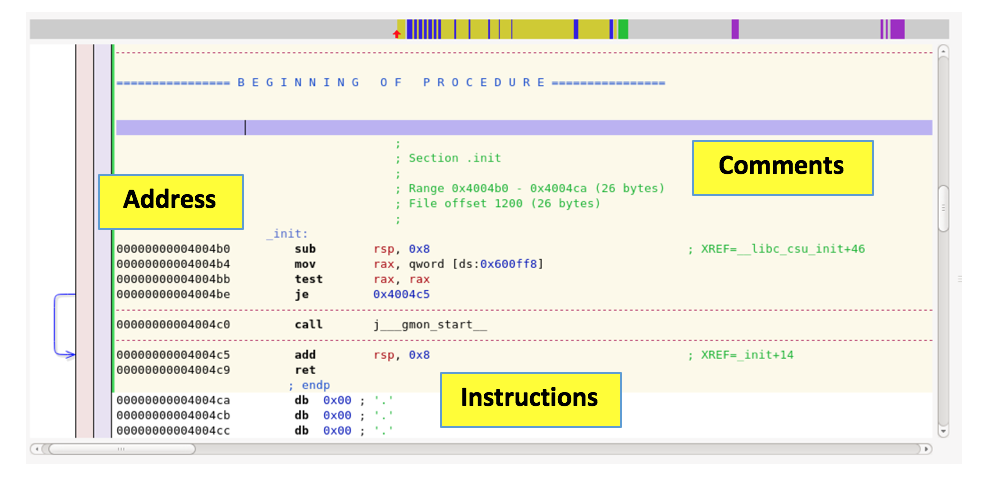Screen dimensions: 982x484
Task: Select address 00000000004004be
Action: [173, 294]
